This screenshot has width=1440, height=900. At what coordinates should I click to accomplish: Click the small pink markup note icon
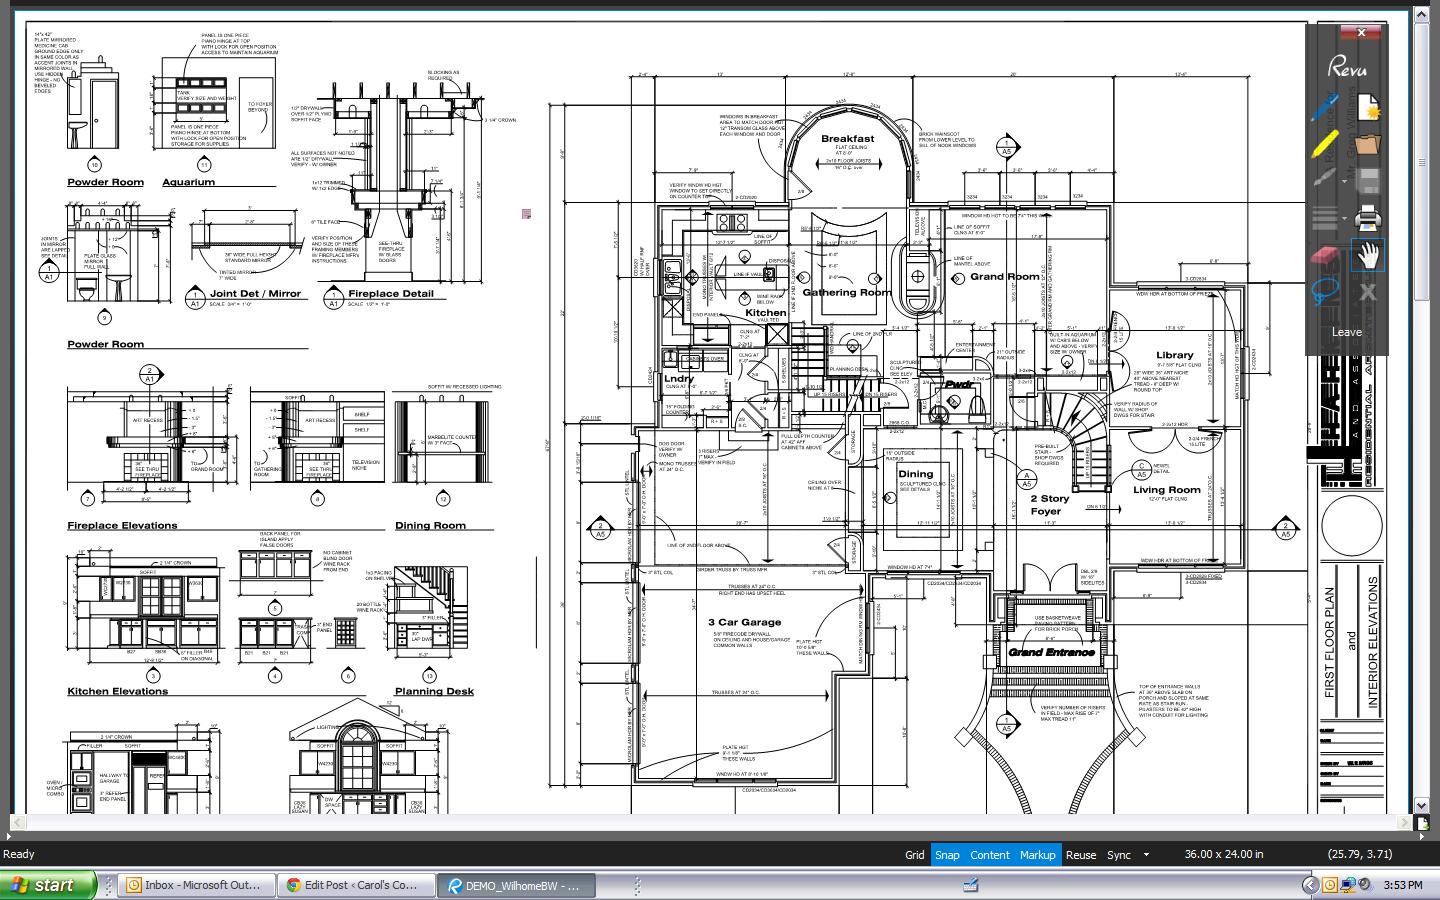526,214
